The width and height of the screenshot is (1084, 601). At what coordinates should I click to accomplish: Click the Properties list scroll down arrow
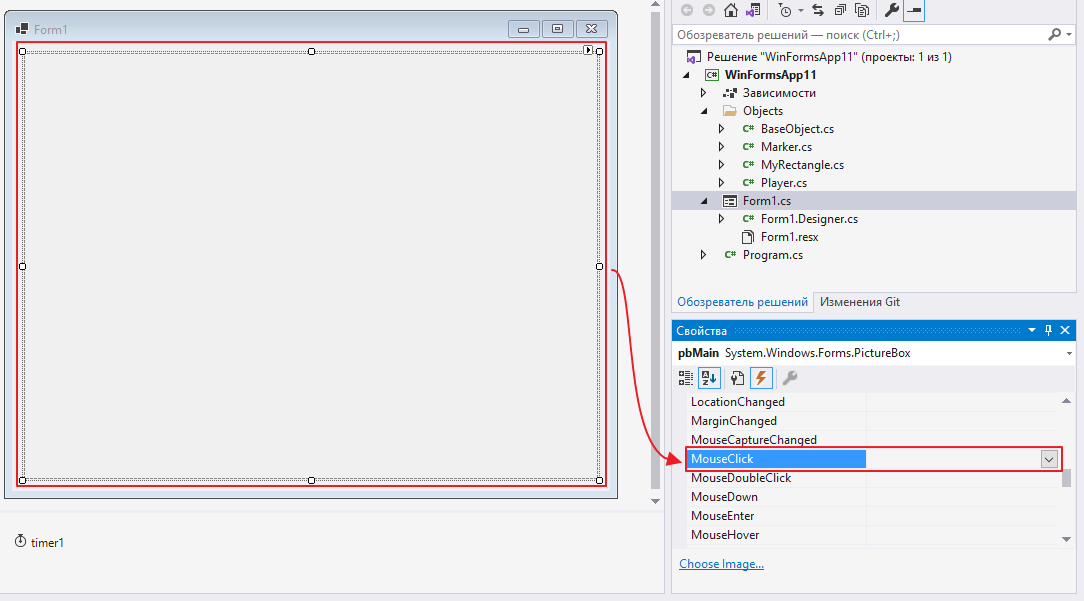1066,539
